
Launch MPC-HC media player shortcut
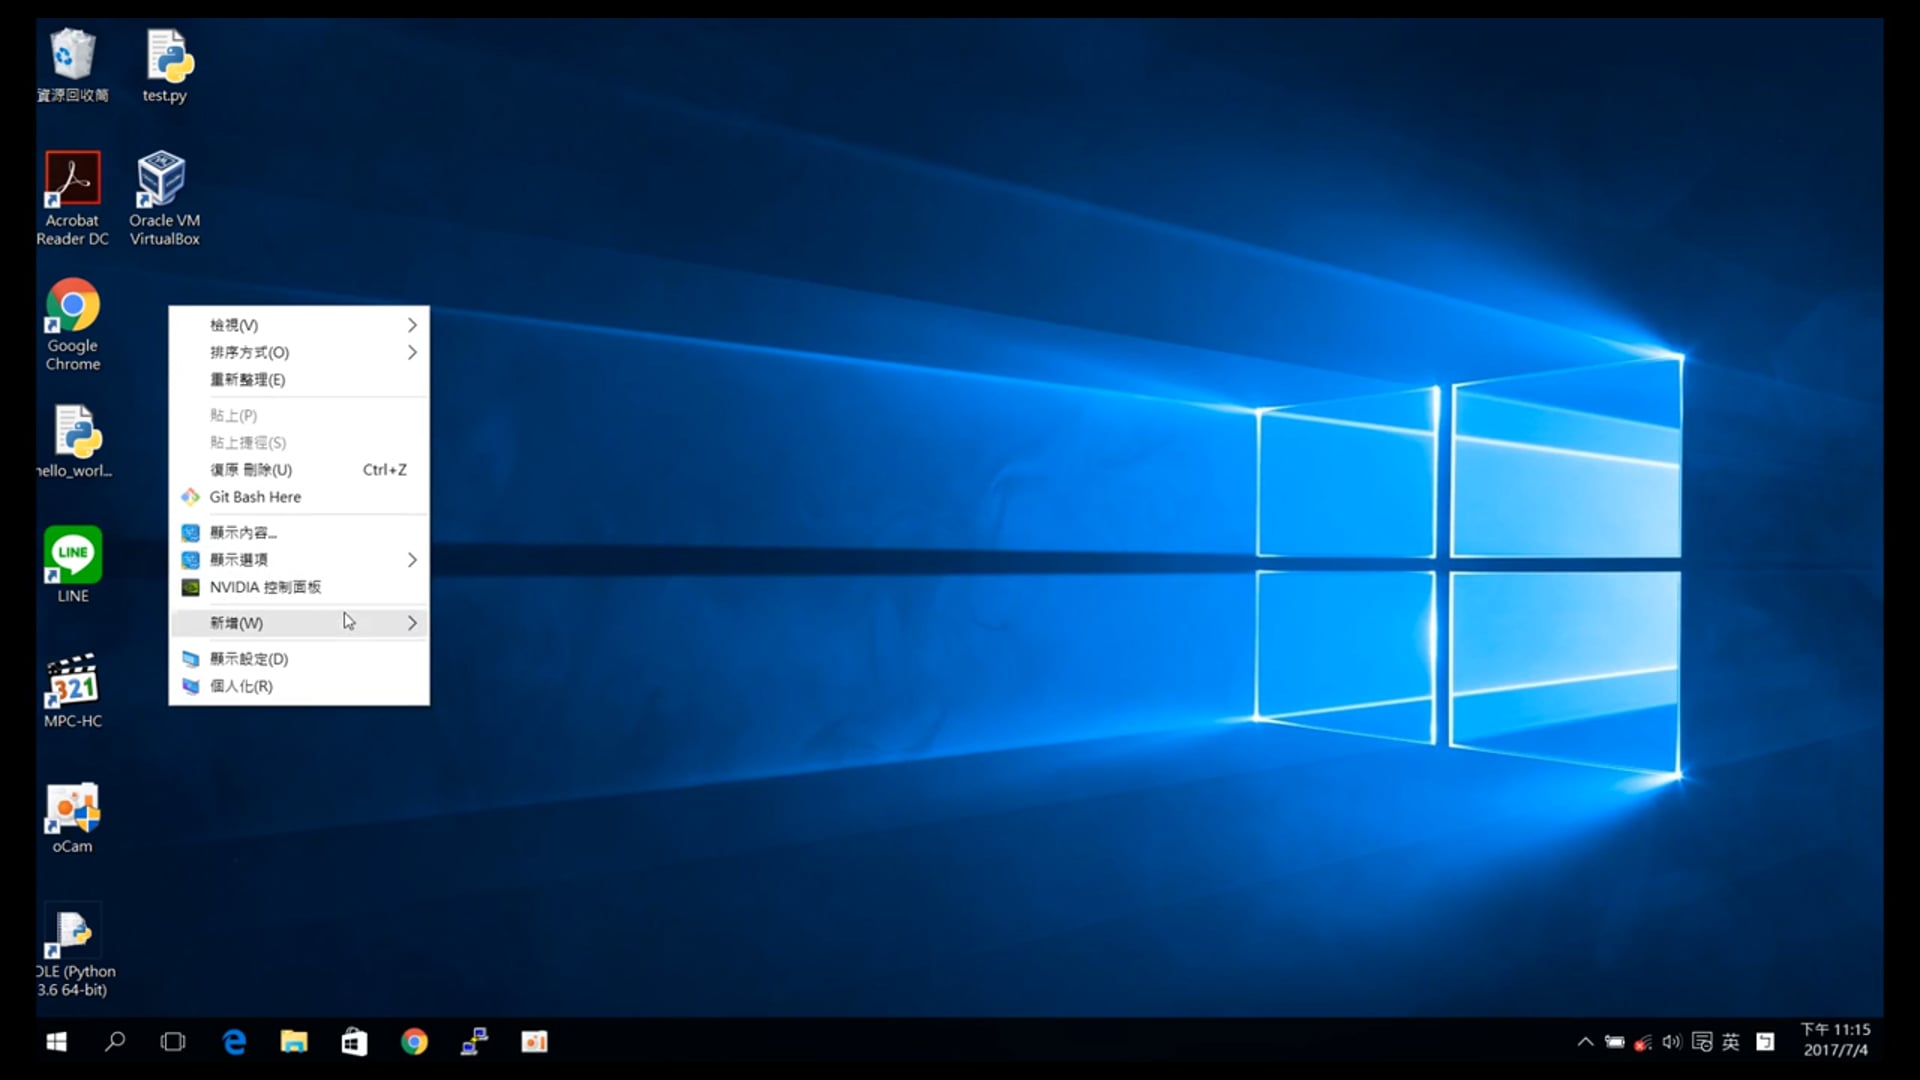tap(72, 682)
